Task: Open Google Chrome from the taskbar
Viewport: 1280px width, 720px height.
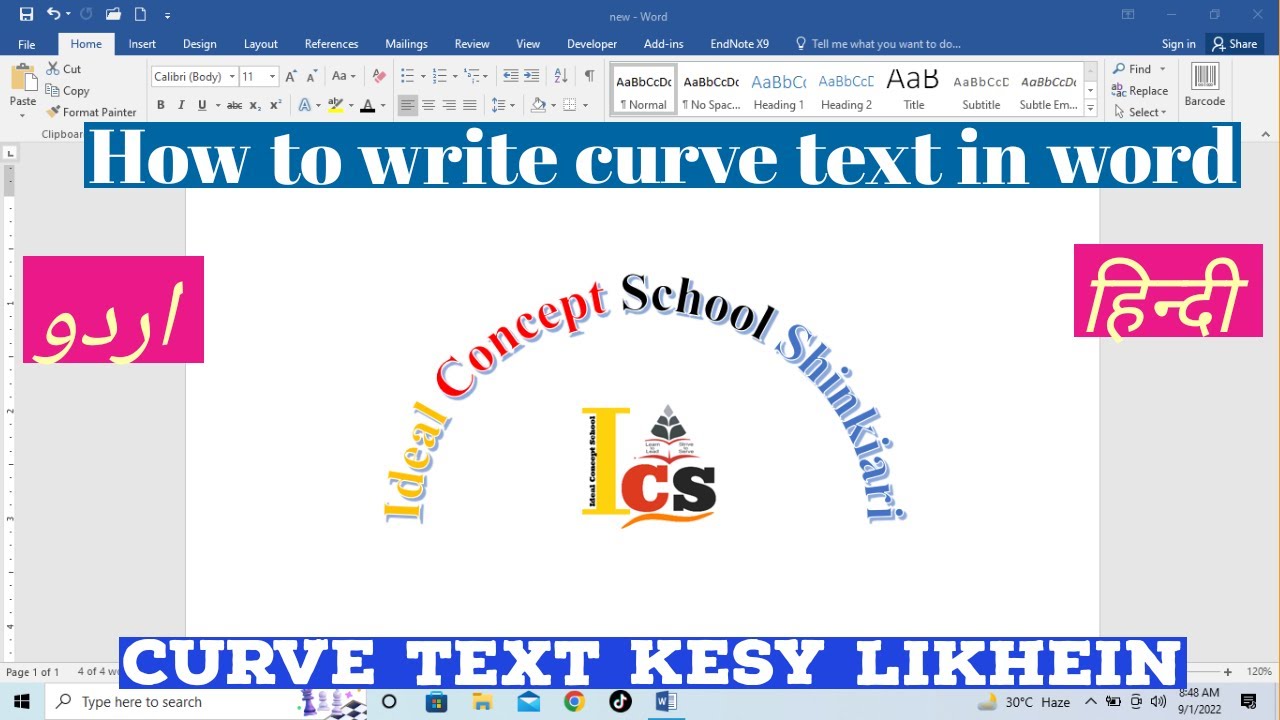Action: tap(574, 702)
